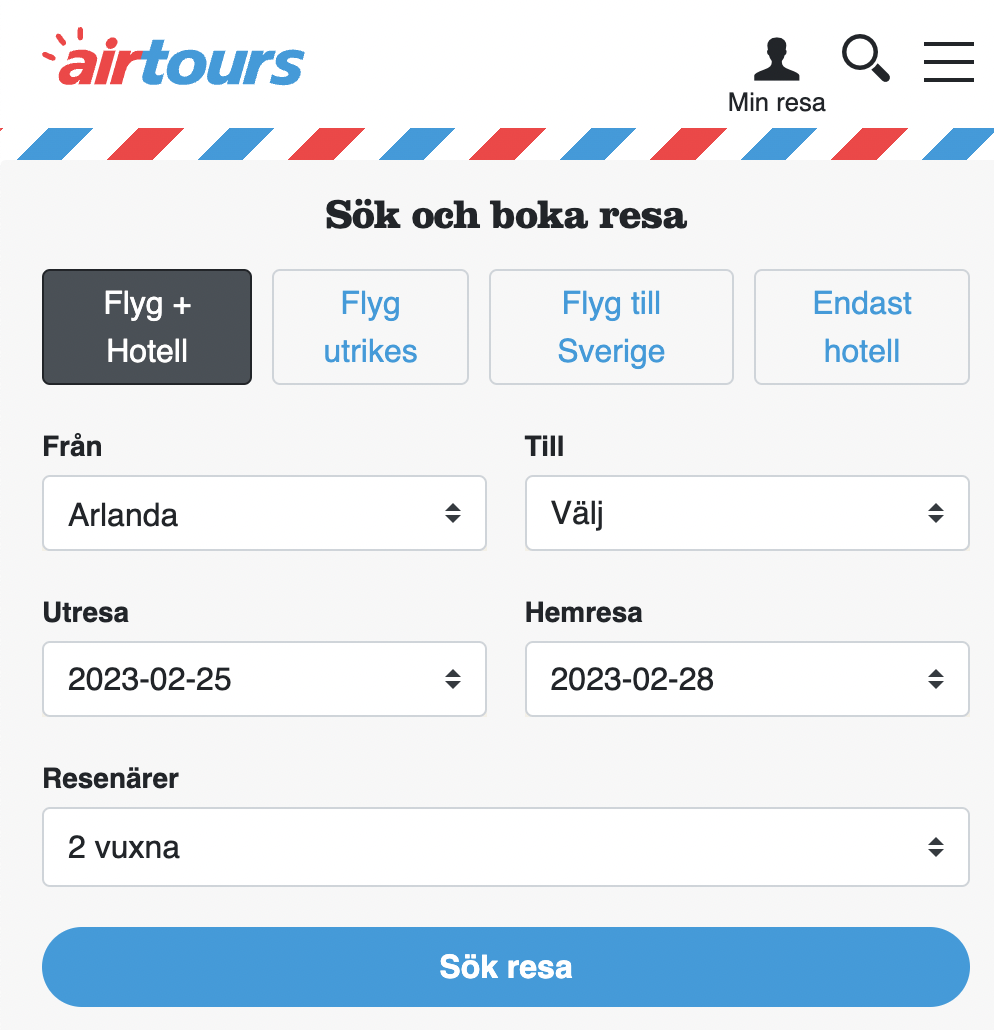This screenshot has height=1030, width=994.
Task: Select the Flyg + Hotell tab
Action: pyautogui.click(x=147, y=327)
